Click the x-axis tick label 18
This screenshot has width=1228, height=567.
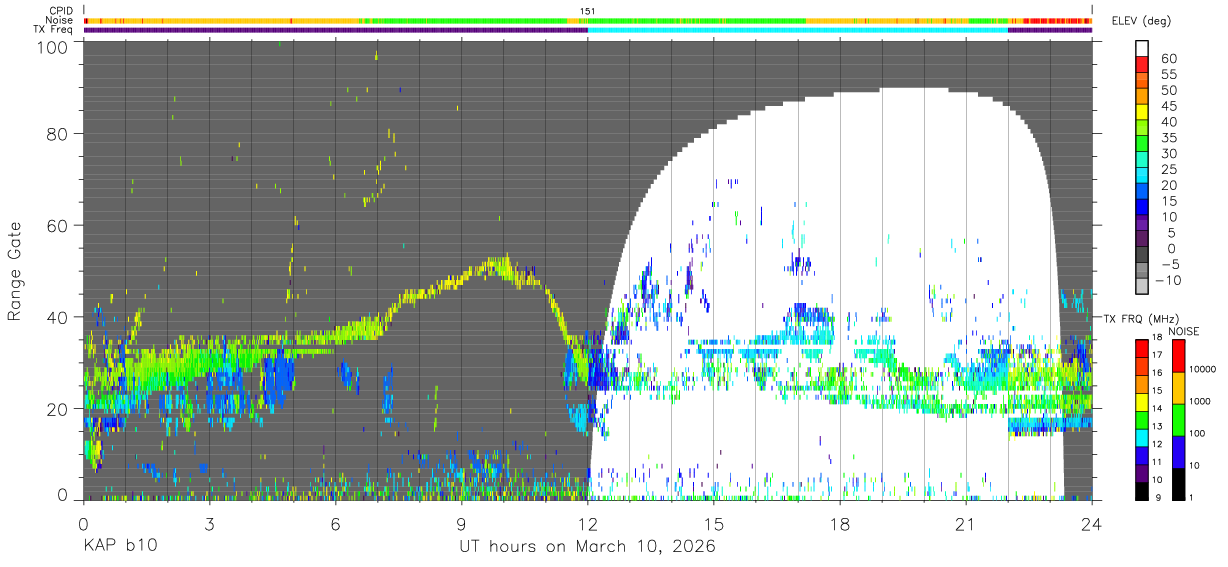(x=840, y=525)
